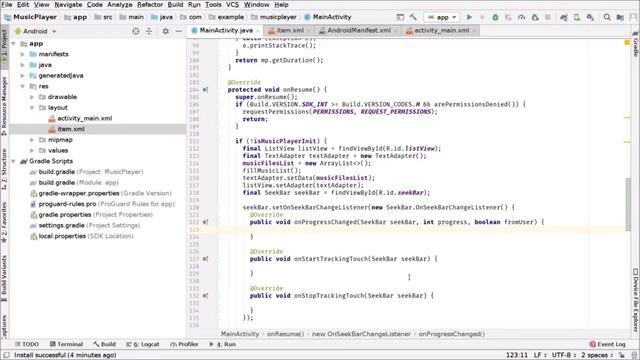Click the yellow warning indicator atop editor
This screenshot has height=360, width=640.
(627, 42)
